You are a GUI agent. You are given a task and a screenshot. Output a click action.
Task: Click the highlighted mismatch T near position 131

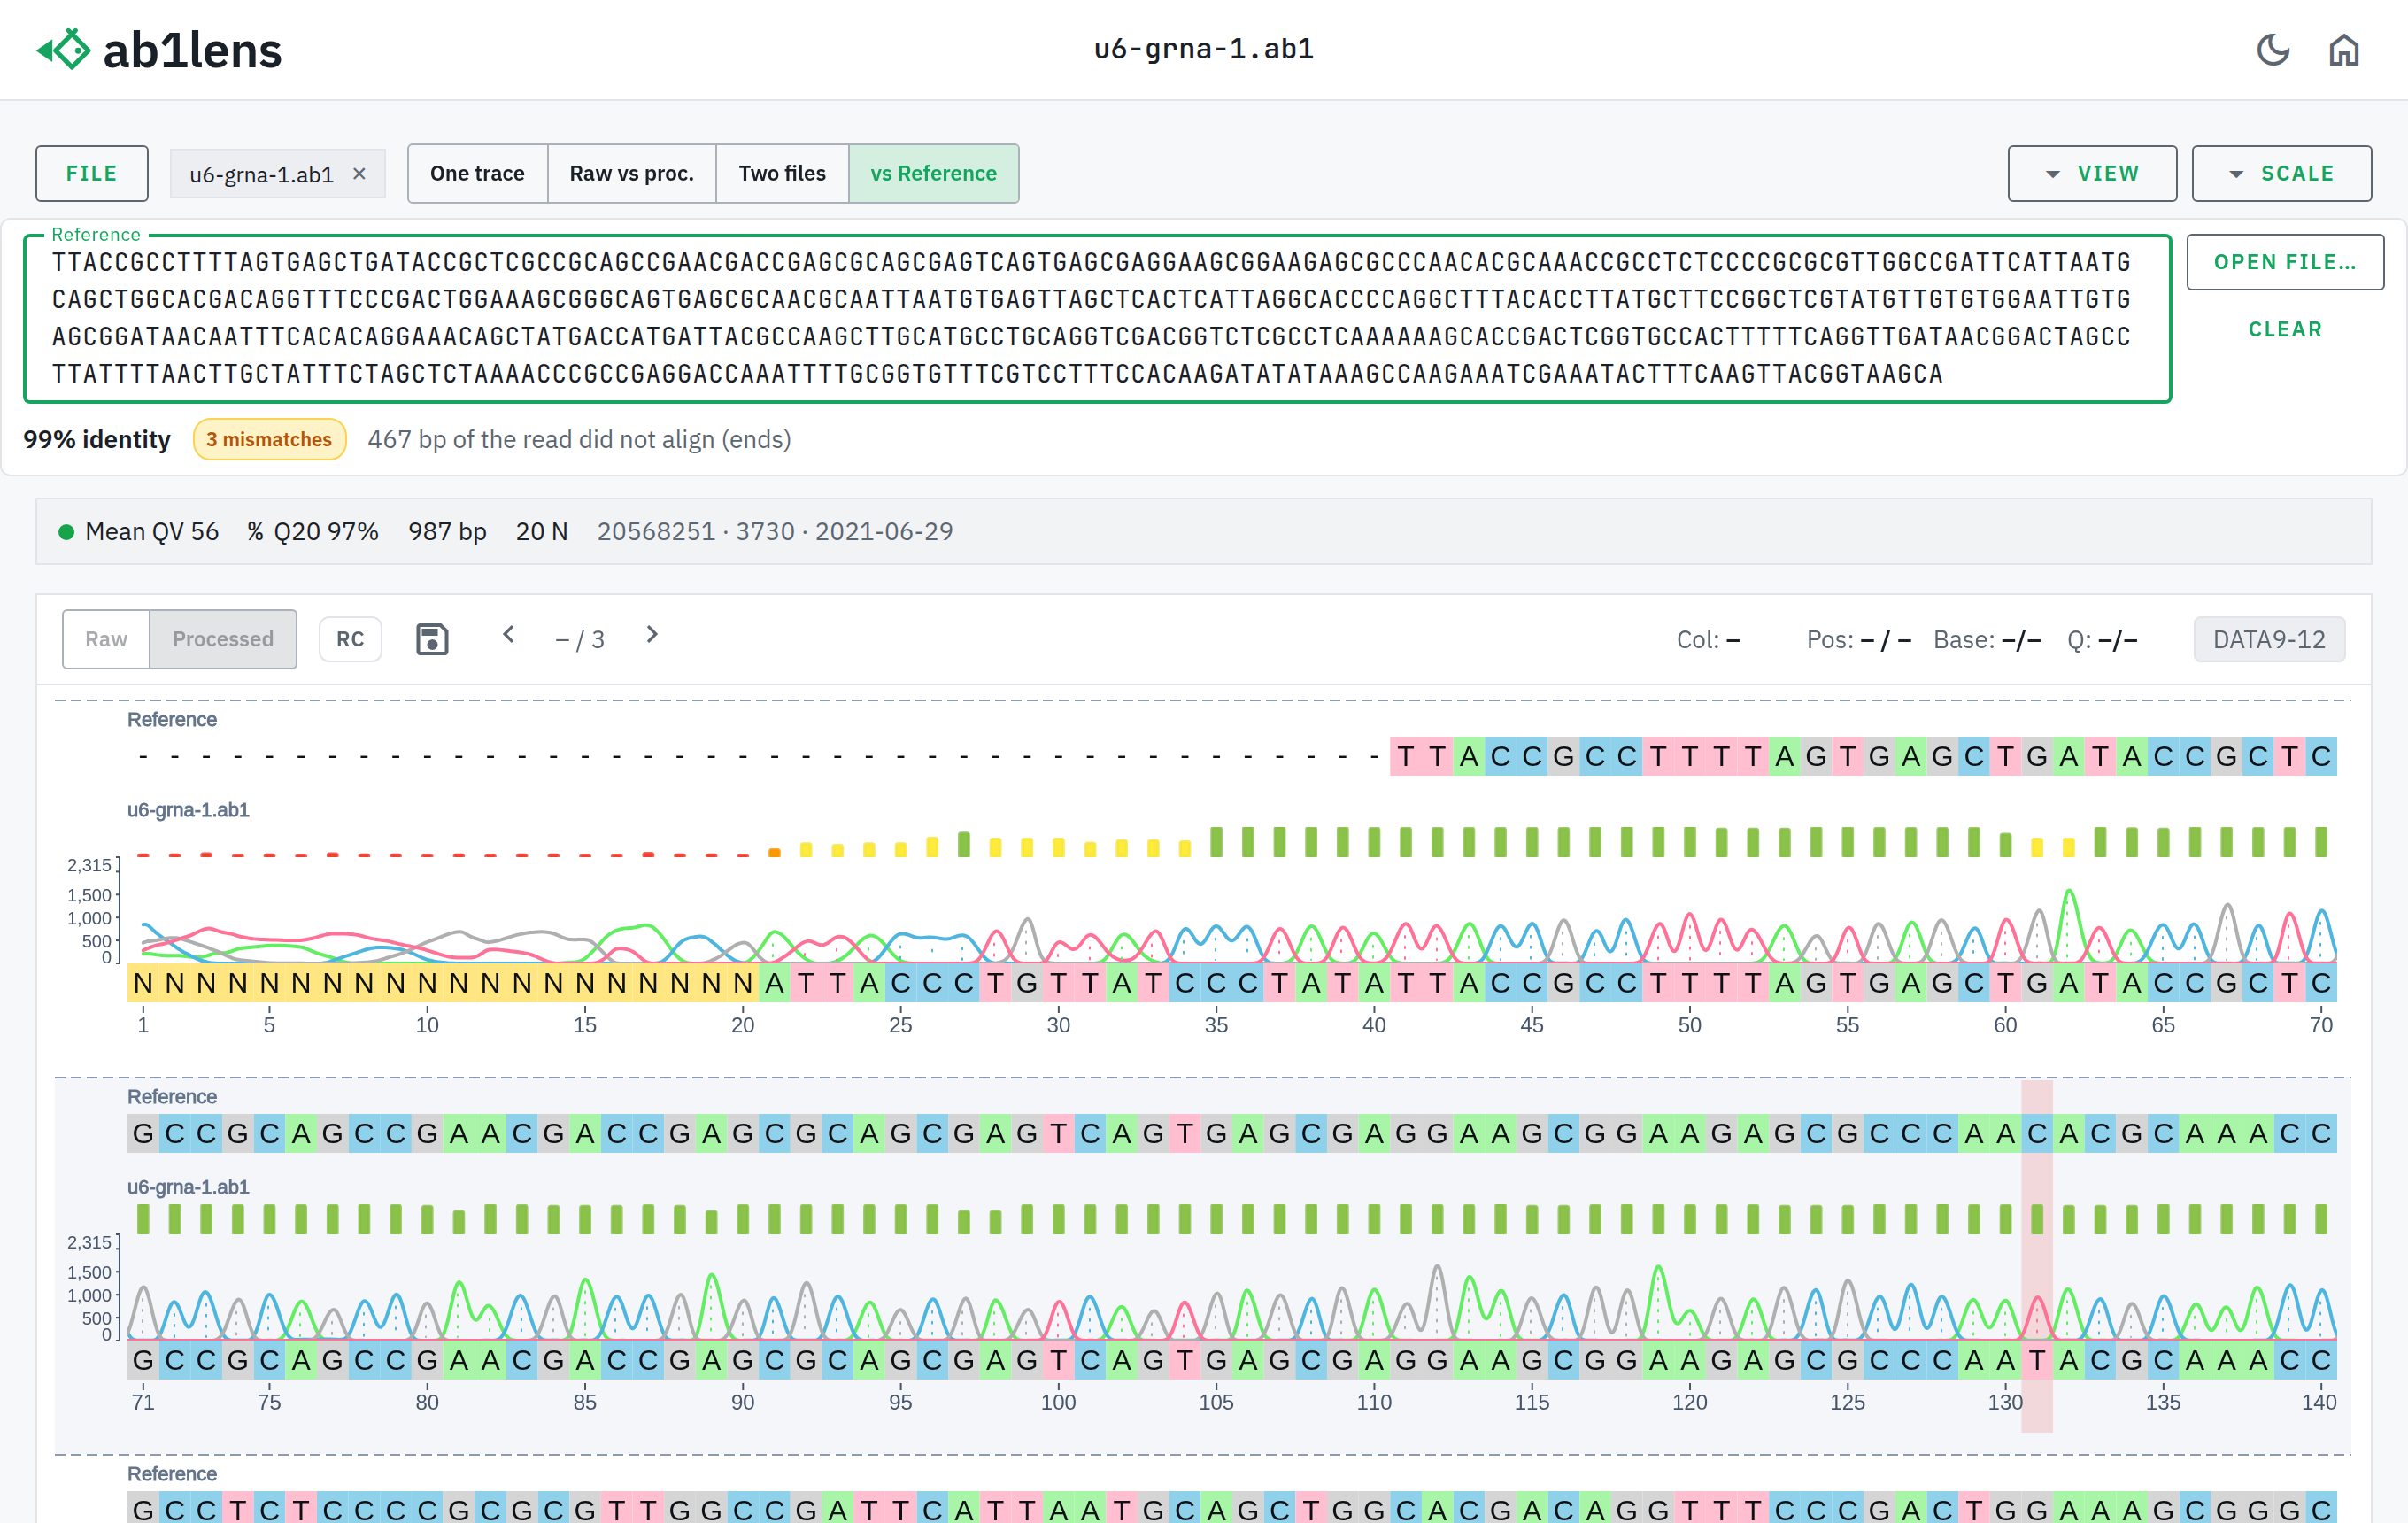[2037, 1360]
